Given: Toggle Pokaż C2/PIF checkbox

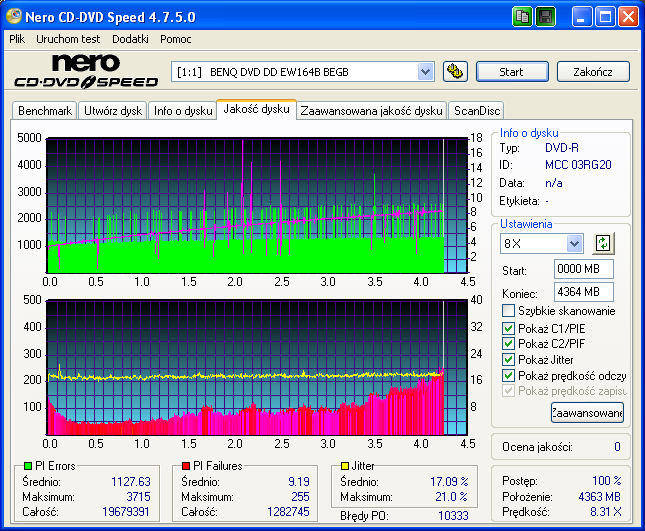Looking at the screenshot, I should pyautogui.click(x=508, y=343).
